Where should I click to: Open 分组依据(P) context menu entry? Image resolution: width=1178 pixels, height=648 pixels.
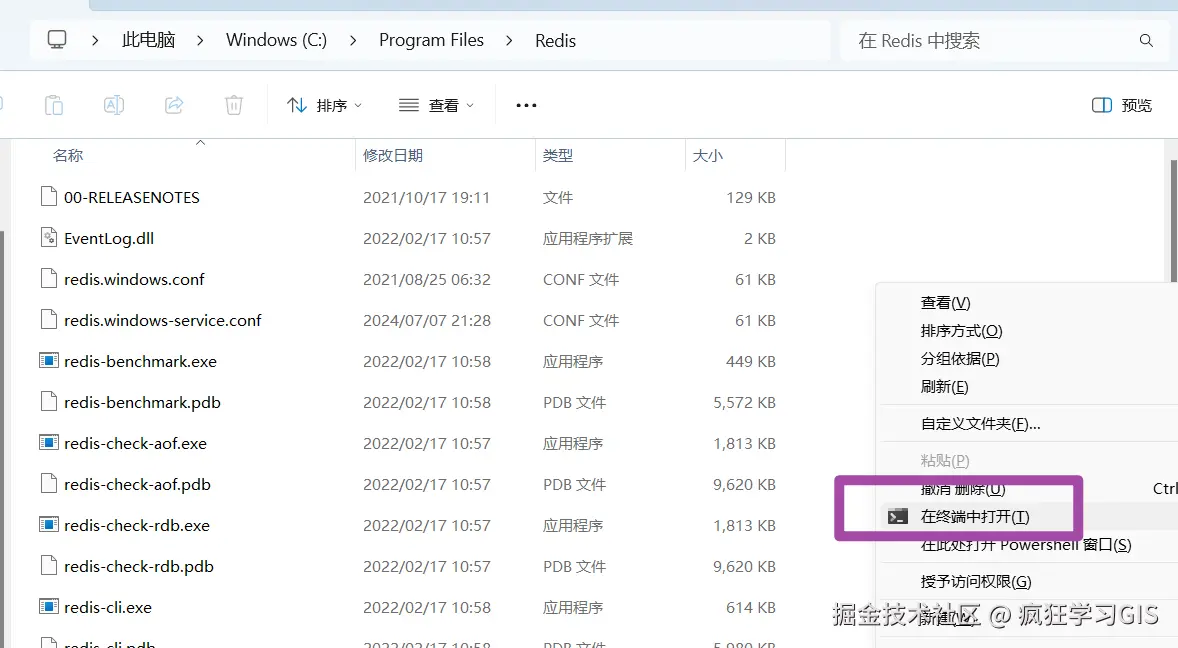click(x=959, y=358)
